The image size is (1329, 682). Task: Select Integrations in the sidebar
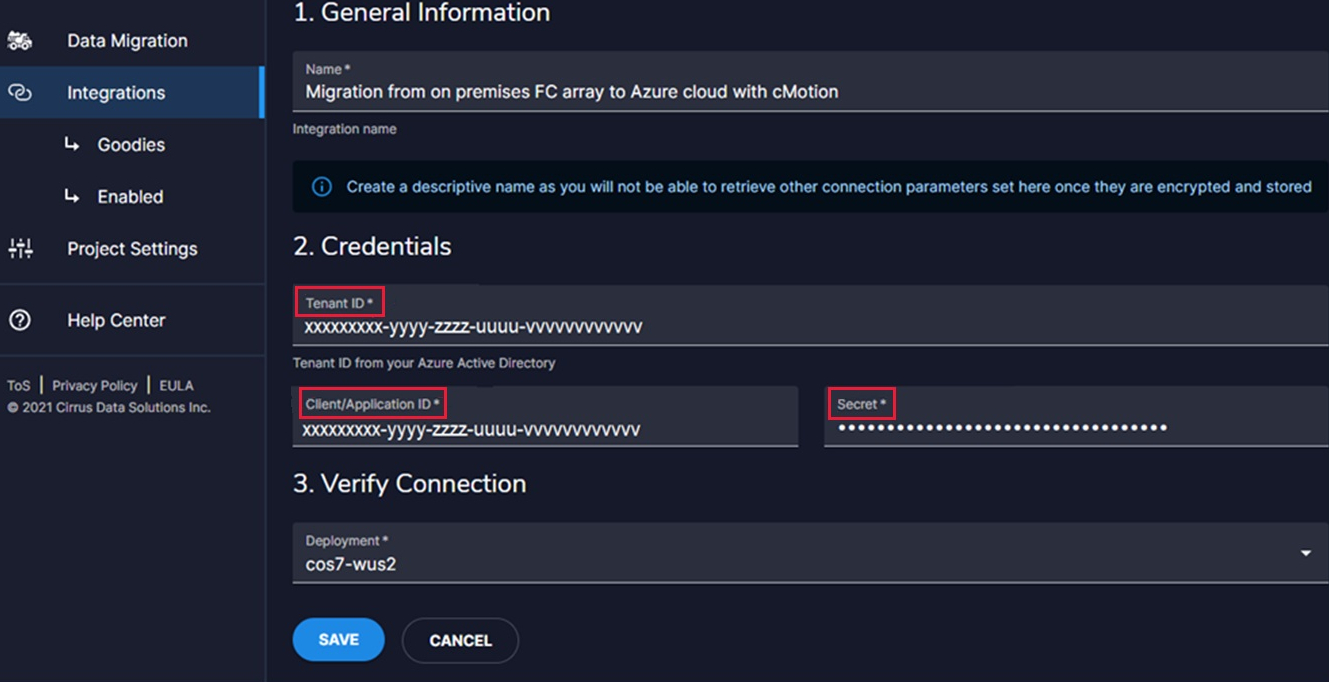coord(116,93)
